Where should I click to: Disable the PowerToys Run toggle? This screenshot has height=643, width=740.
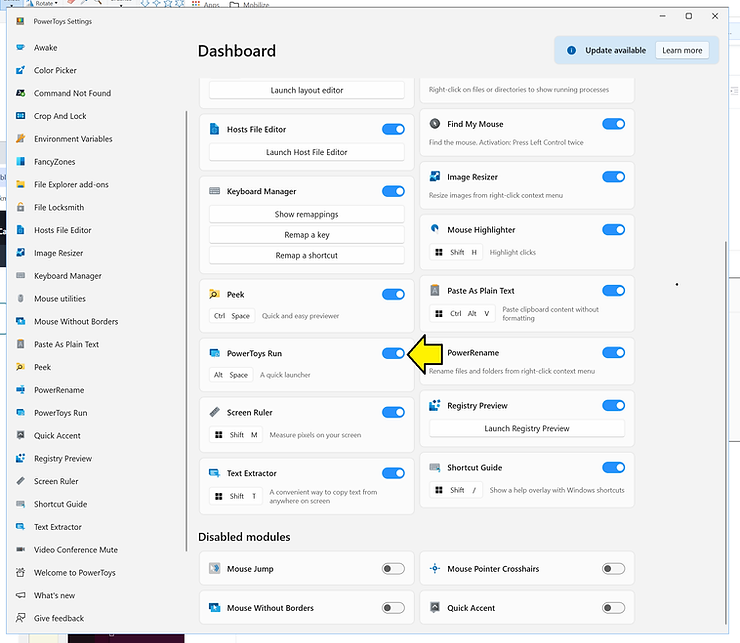(393, 353)
